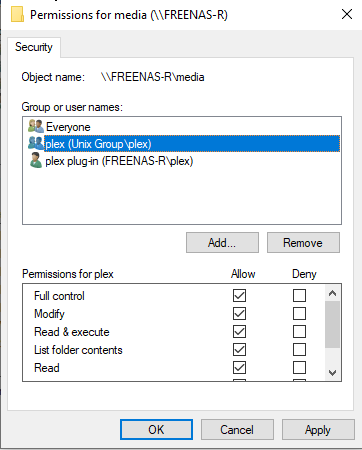362x450 pixels.
Task: Check Deny box for List folder contents
Action: 299,349
